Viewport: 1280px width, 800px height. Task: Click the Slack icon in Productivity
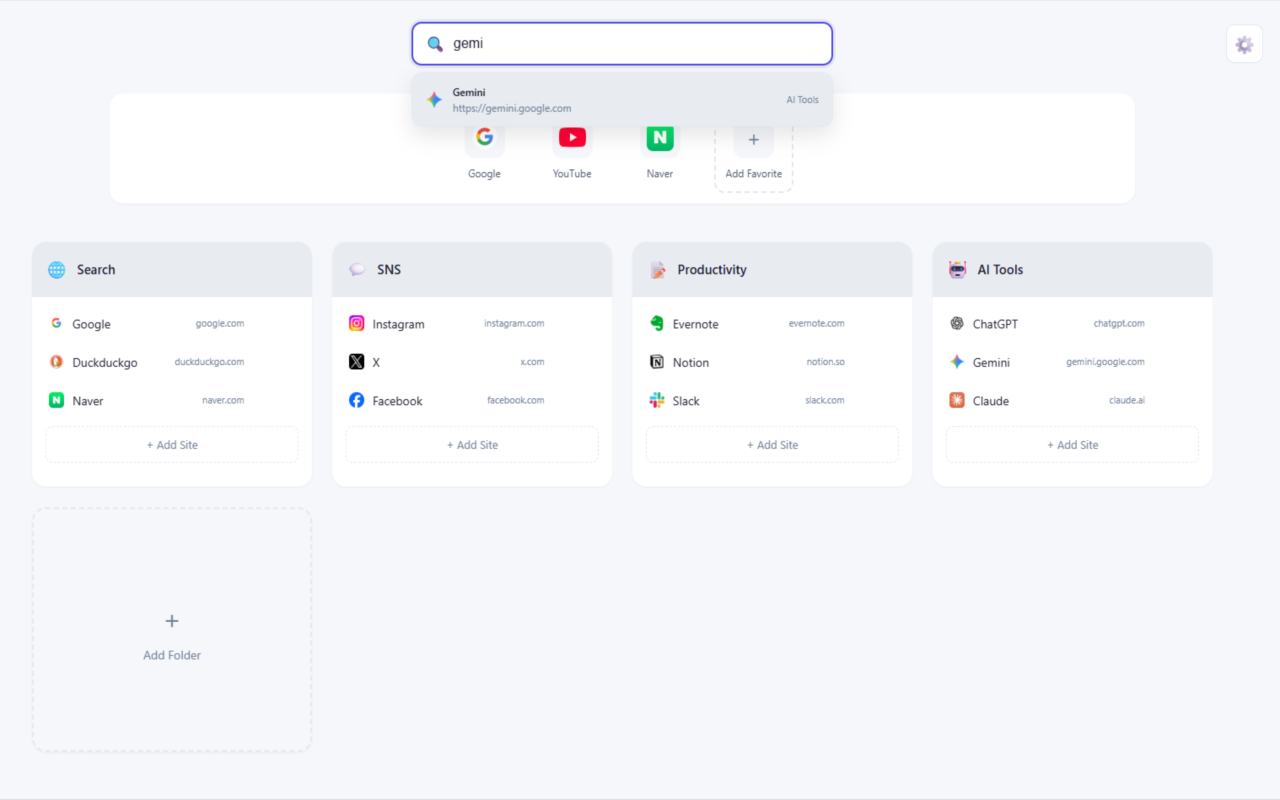coord(657,400)
